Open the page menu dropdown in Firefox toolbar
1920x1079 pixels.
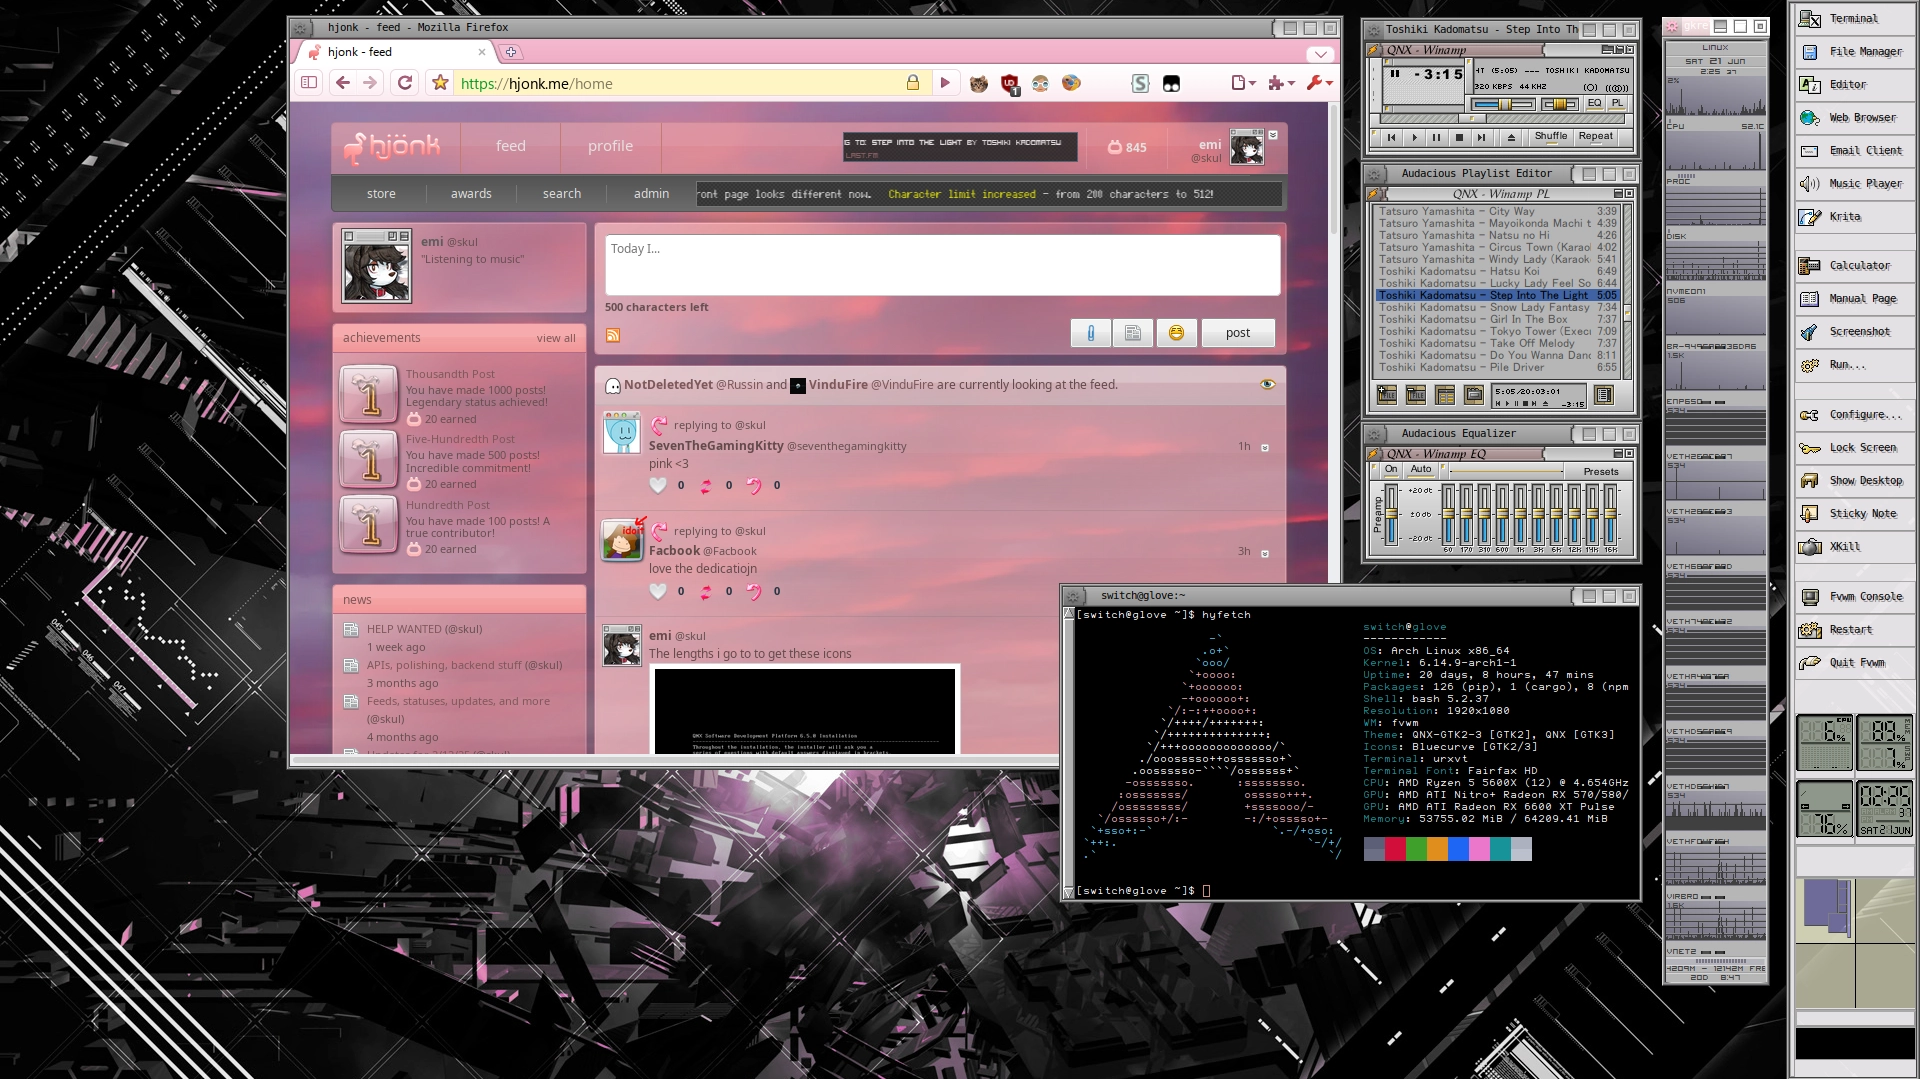(1243, 83)
